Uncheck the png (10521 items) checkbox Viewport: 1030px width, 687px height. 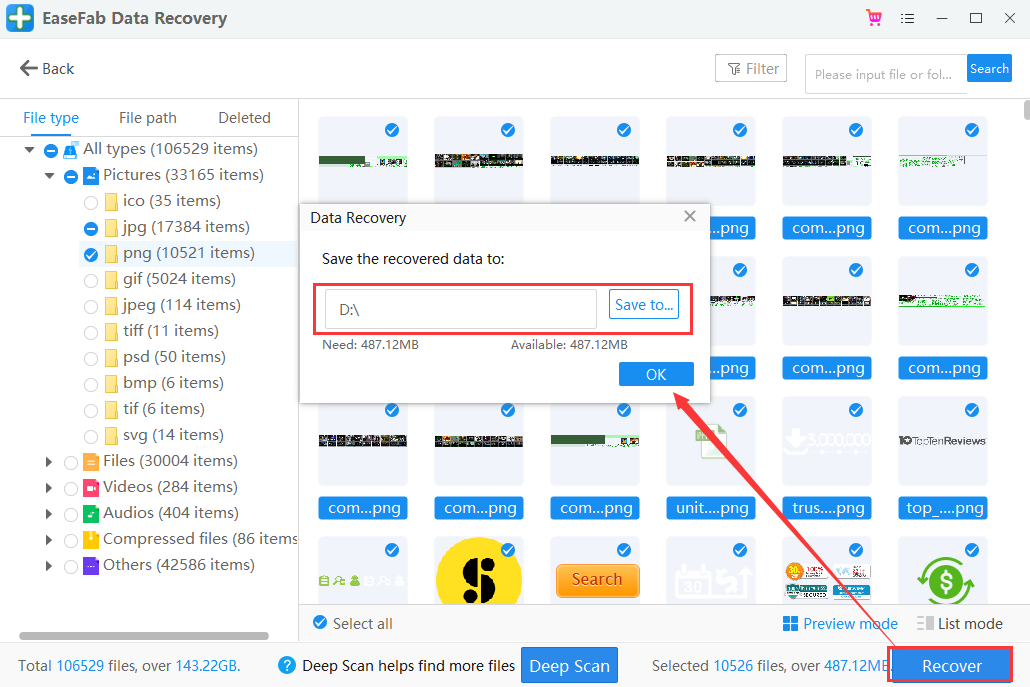click(x=91, y=254)
